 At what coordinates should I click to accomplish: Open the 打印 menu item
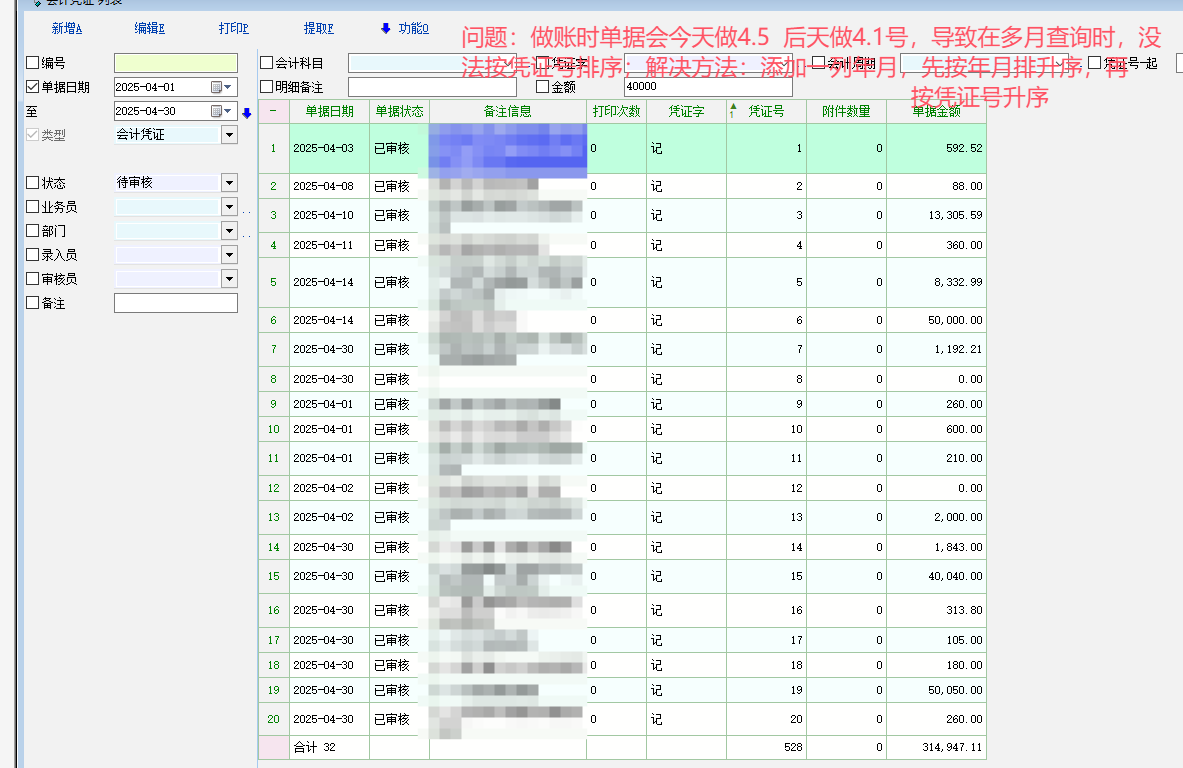[x=234, y=28]
